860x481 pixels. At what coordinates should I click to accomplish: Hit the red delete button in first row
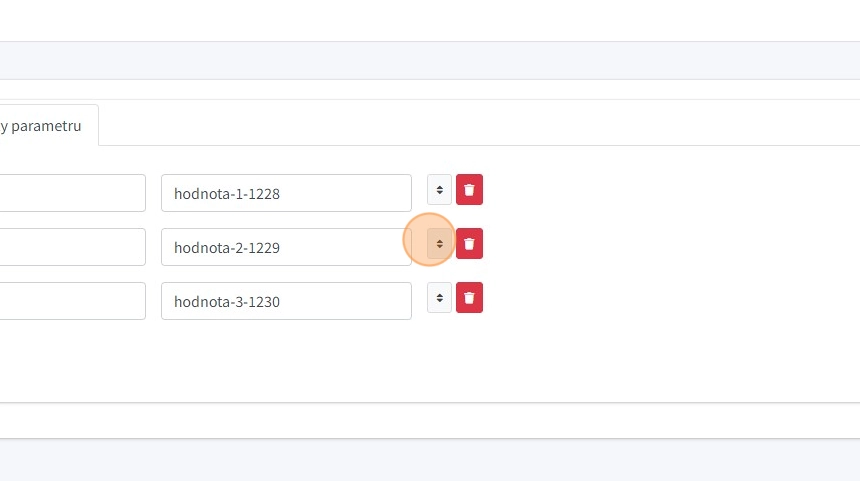[469, 190]
